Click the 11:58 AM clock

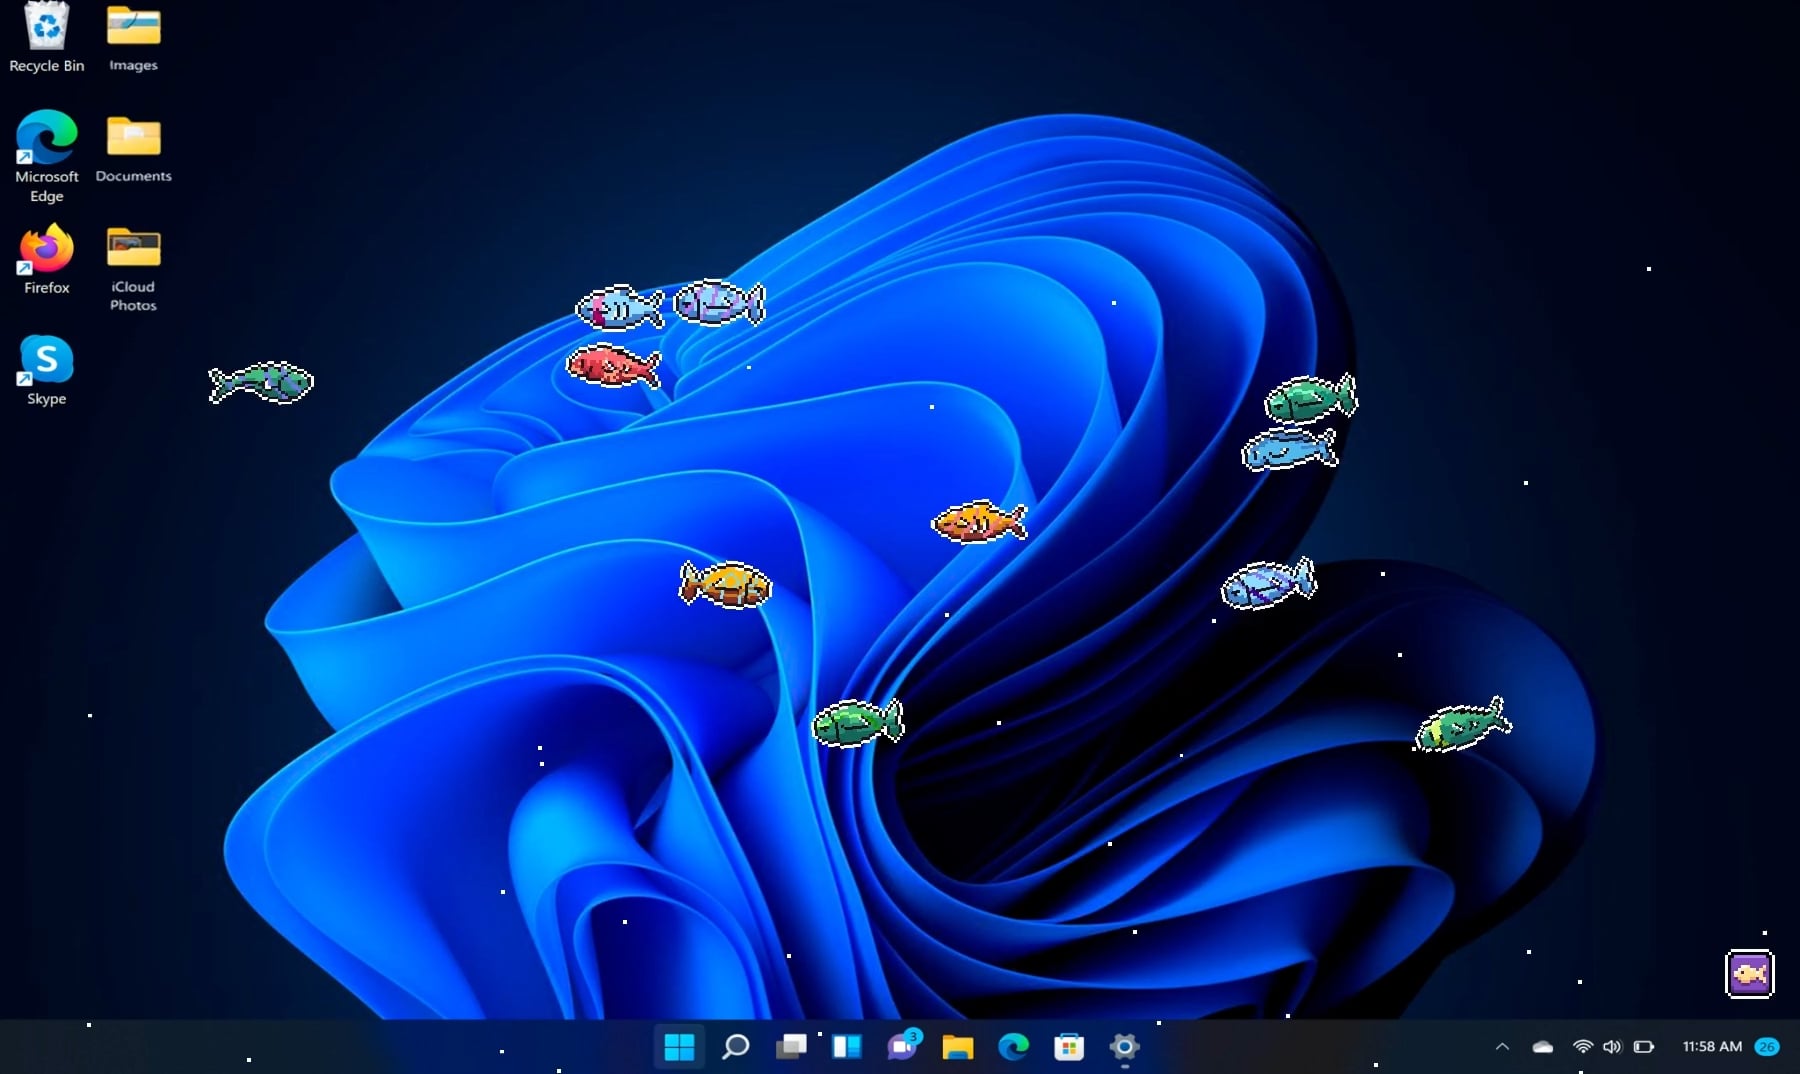pyautogui.click(x=1711, y=1047)
